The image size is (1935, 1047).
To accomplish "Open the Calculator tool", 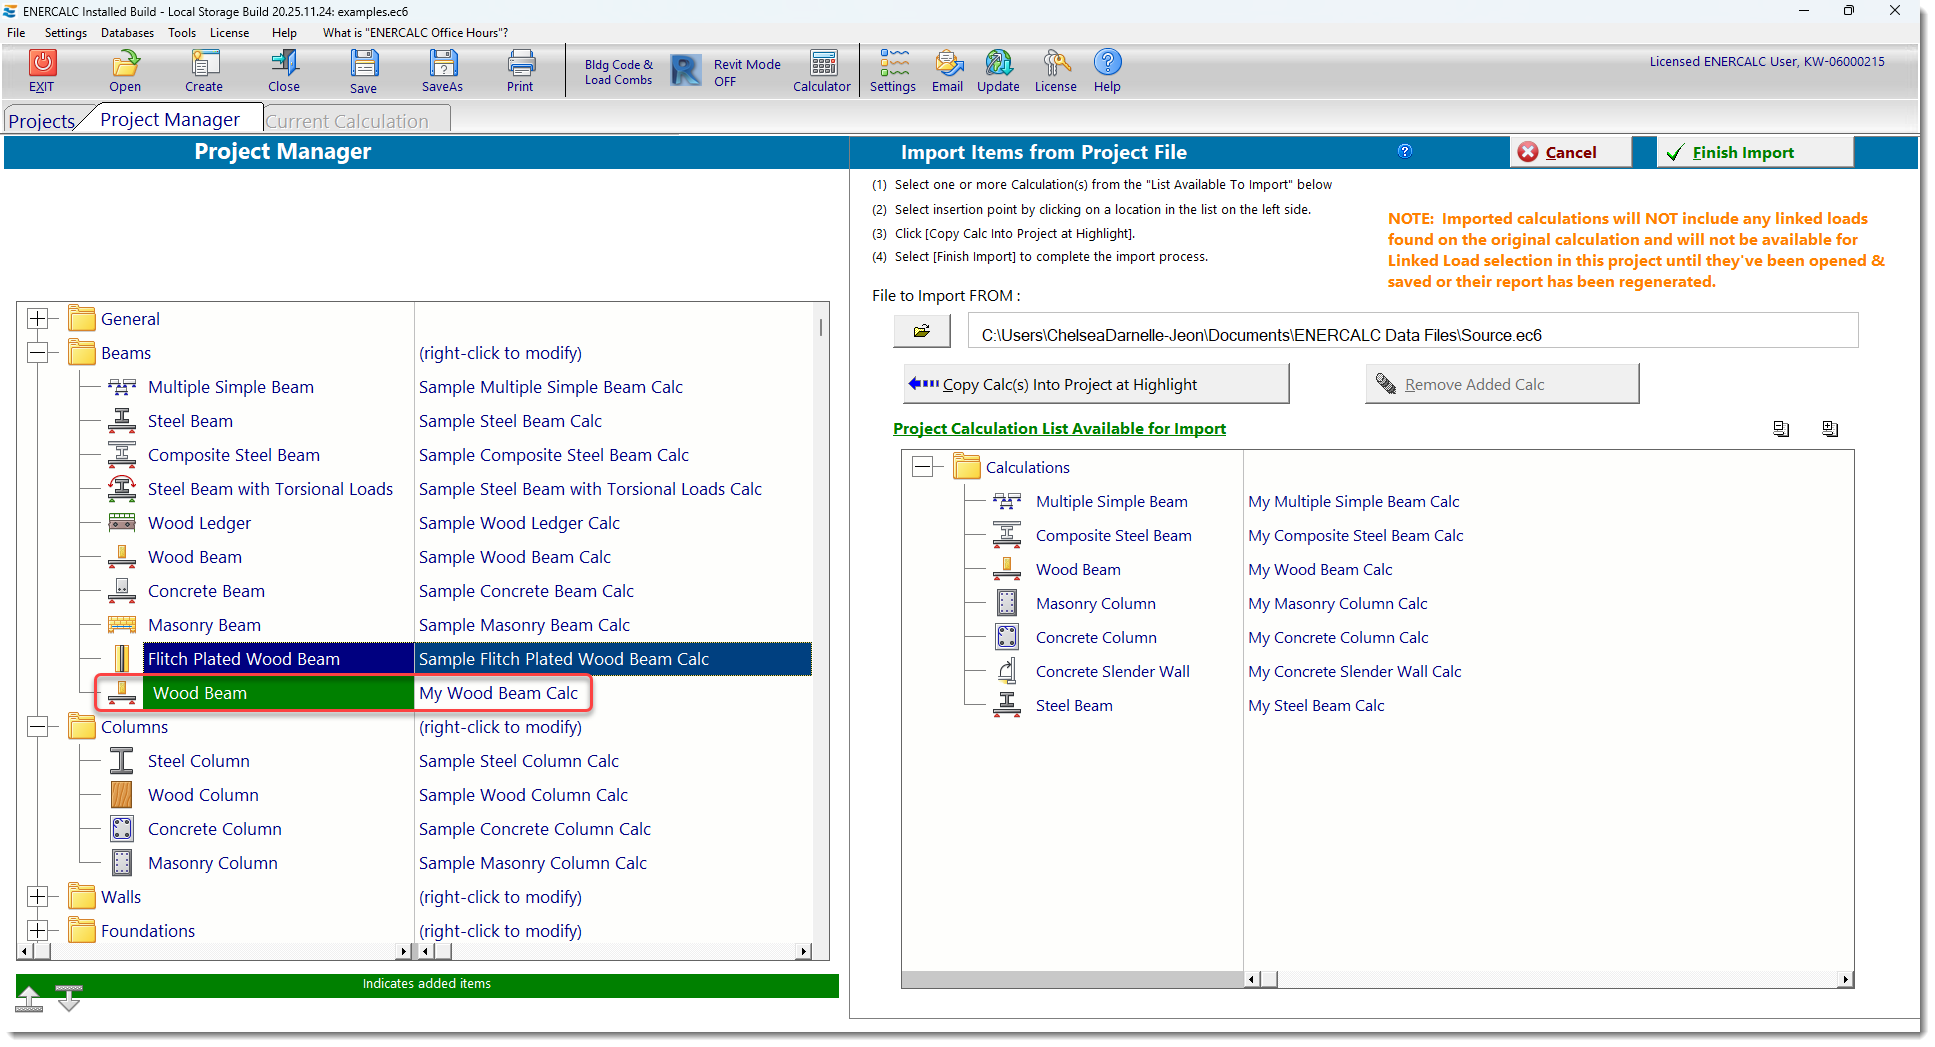I will tap(821, 70).
